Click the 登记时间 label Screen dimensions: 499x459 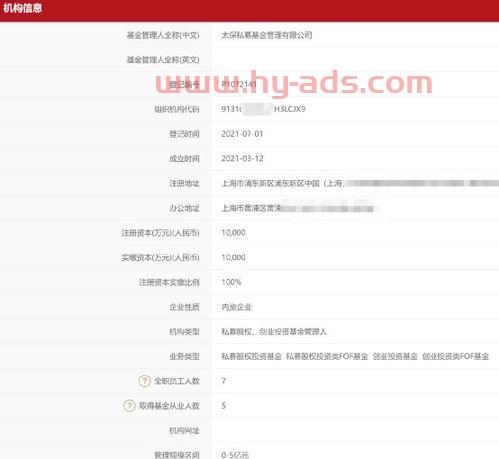tap(184, 134)
